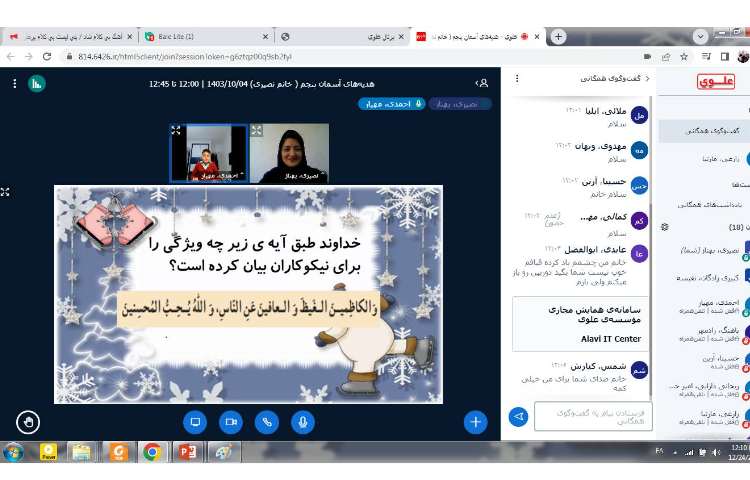
Task: Click the red Alavi logo
Action: pyautogui.click(x=716, y=81)
